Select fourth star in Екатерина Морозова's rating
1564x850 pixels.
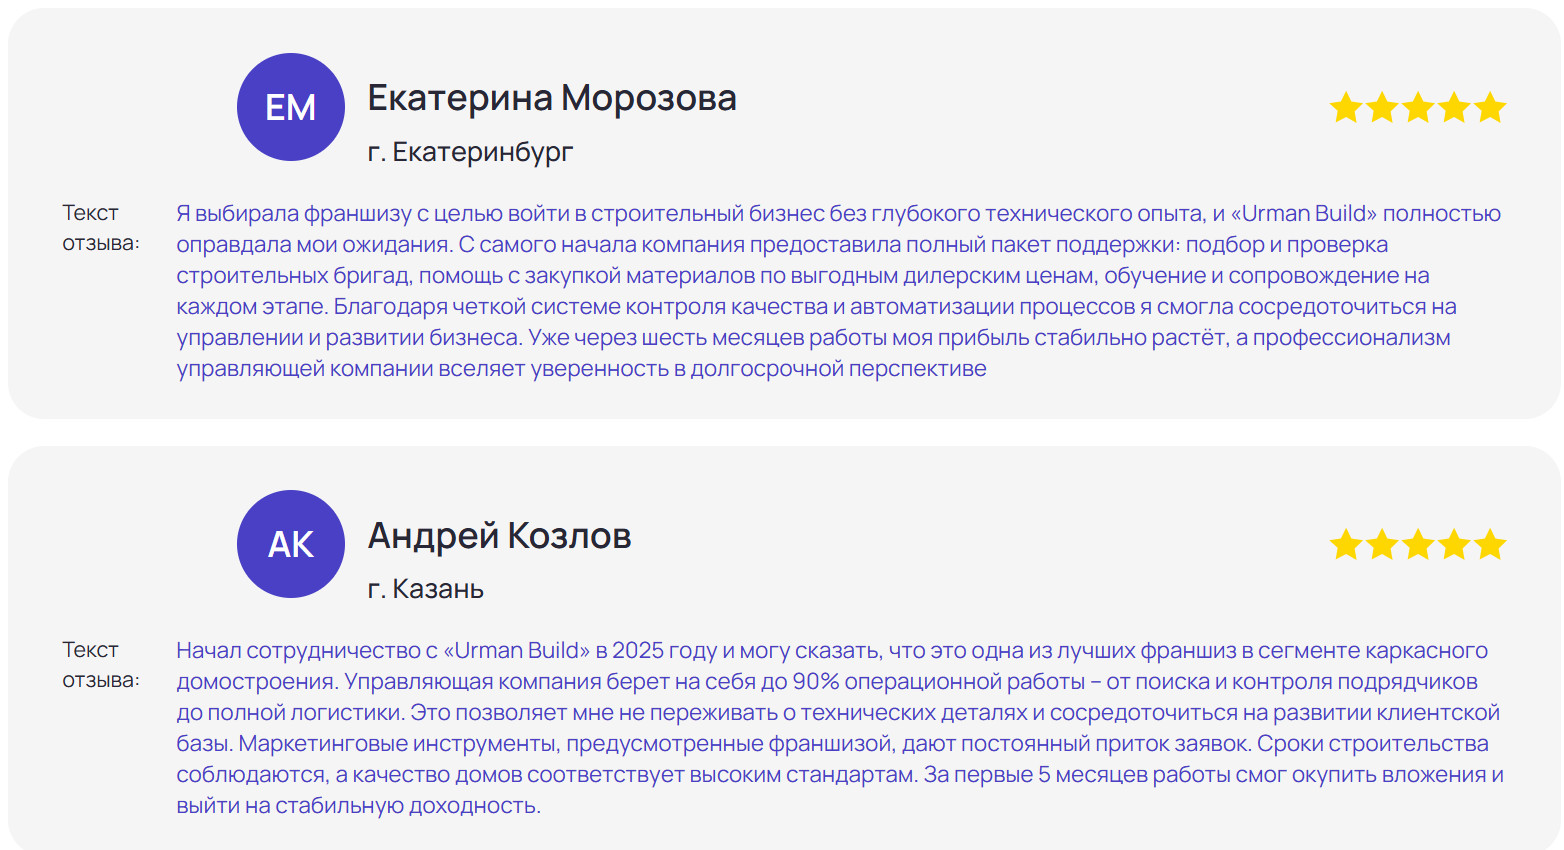click(x=1454, y=107)
